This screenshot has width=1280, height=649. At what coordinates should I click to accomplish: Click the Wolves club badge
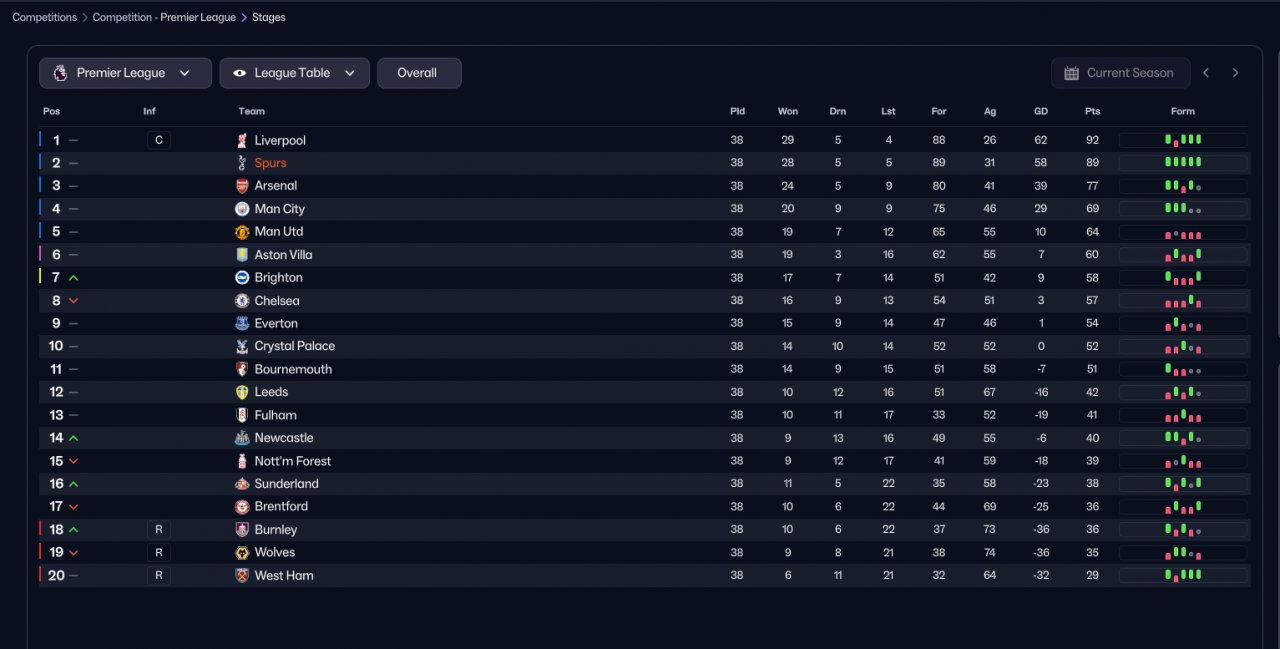pyautogui.click(x=242, y=553)
